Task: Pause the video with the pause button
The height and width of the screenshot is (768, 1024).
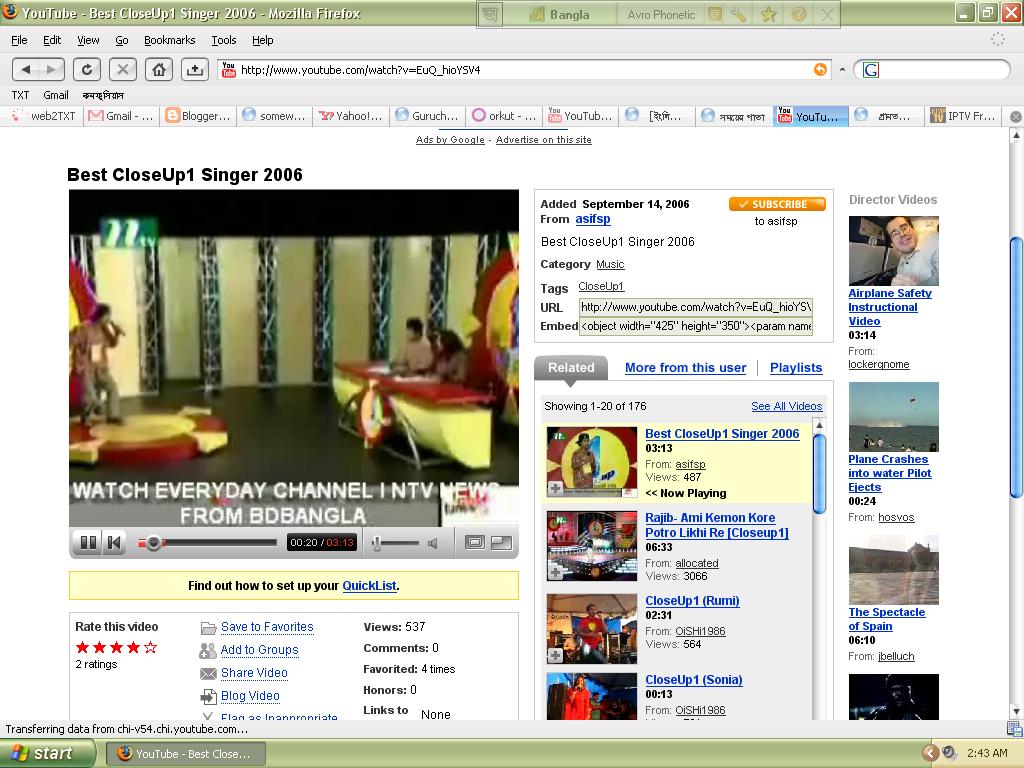Action: click(x=88, y=542)
